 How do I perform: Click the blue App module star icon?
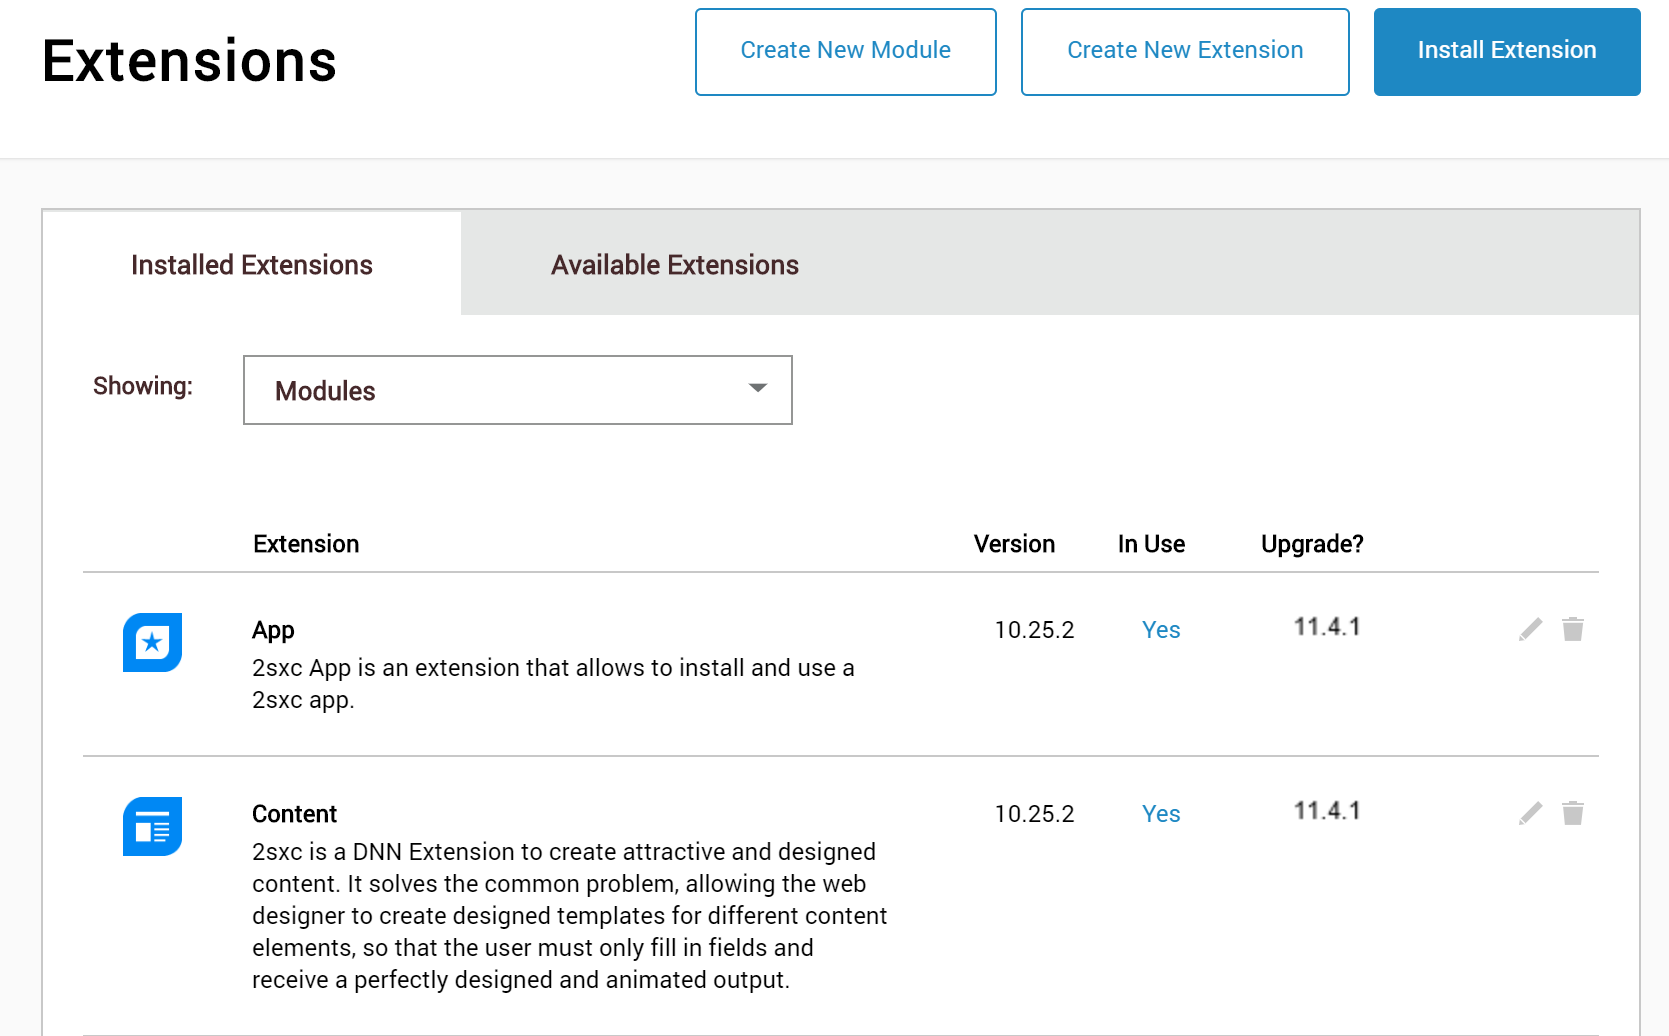[152, 643]
